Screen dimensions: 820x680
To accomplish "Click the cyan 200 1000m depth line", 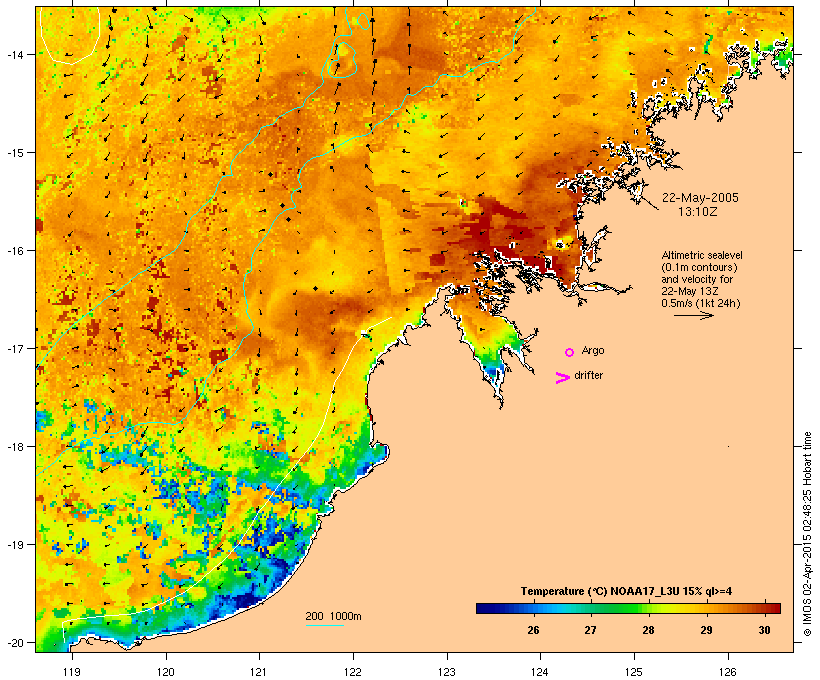I will tap(325, 625).
